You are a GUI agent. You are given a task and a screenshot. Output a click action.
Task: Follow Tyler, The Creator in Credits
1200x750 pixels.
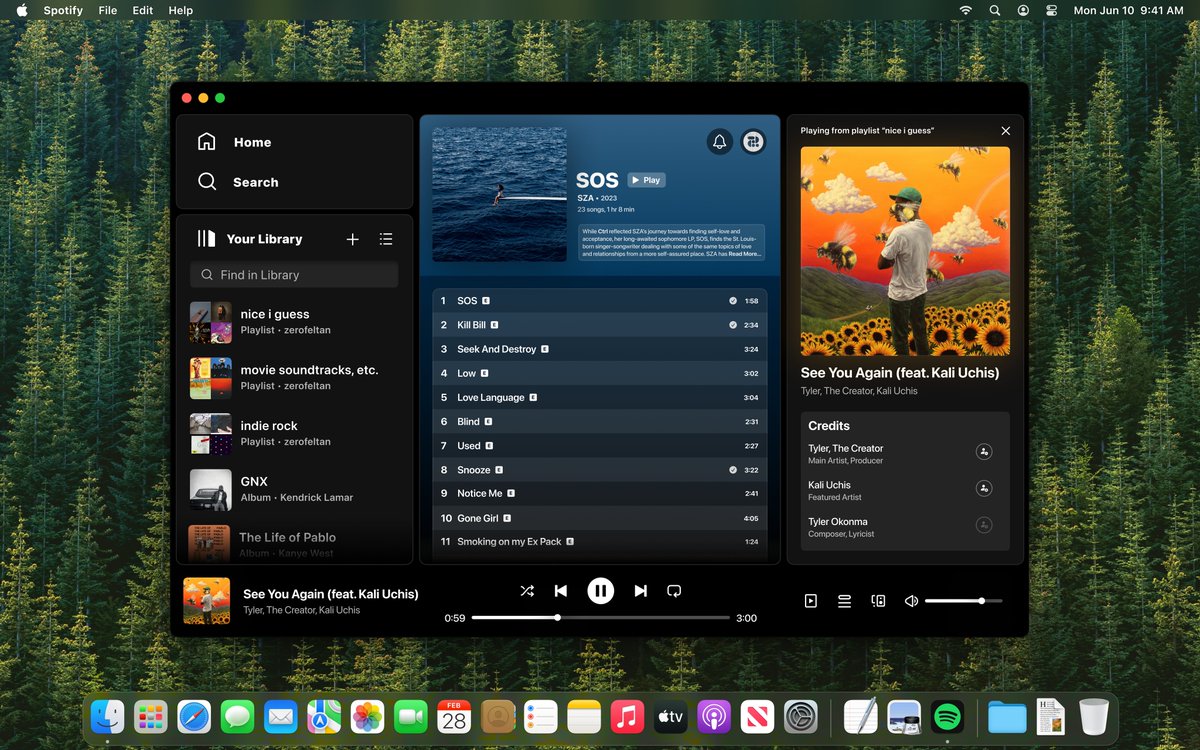984,452
